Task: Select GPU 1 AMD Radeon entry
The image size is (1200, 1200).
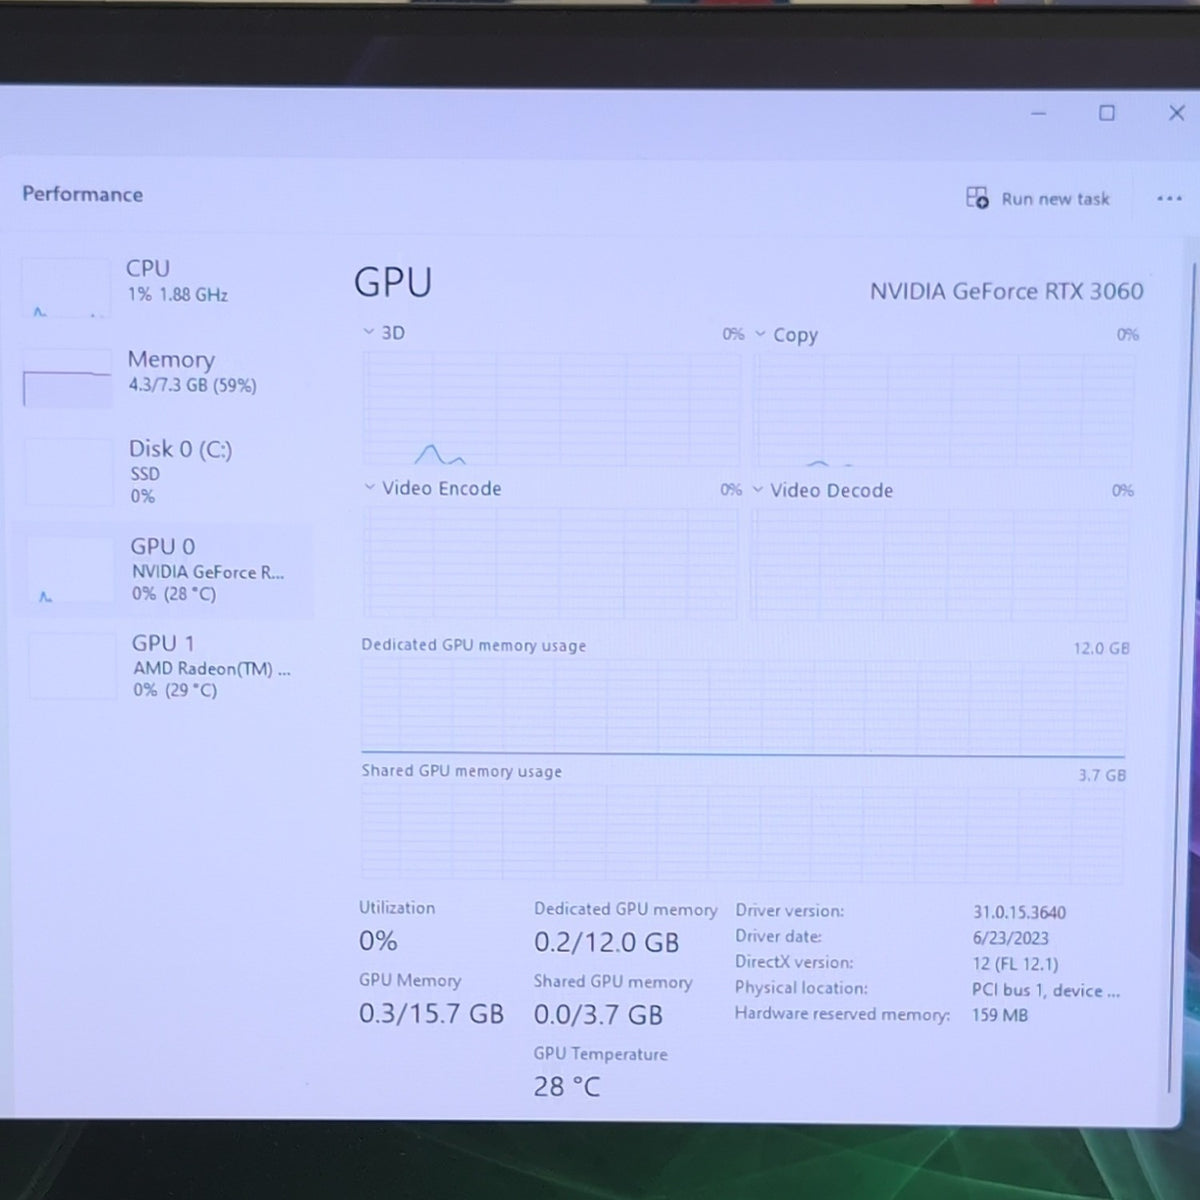Action: (165, 666)
